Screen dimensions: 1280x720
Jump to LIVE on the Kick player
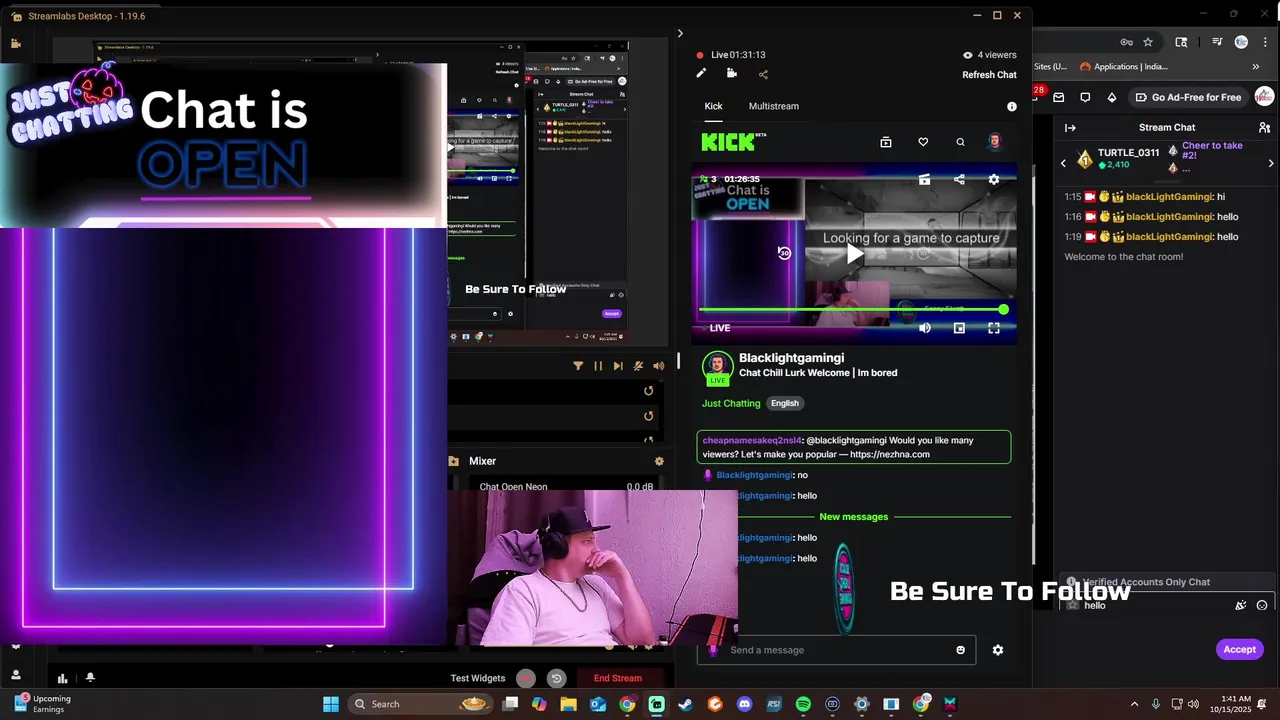tap(720, 328)
